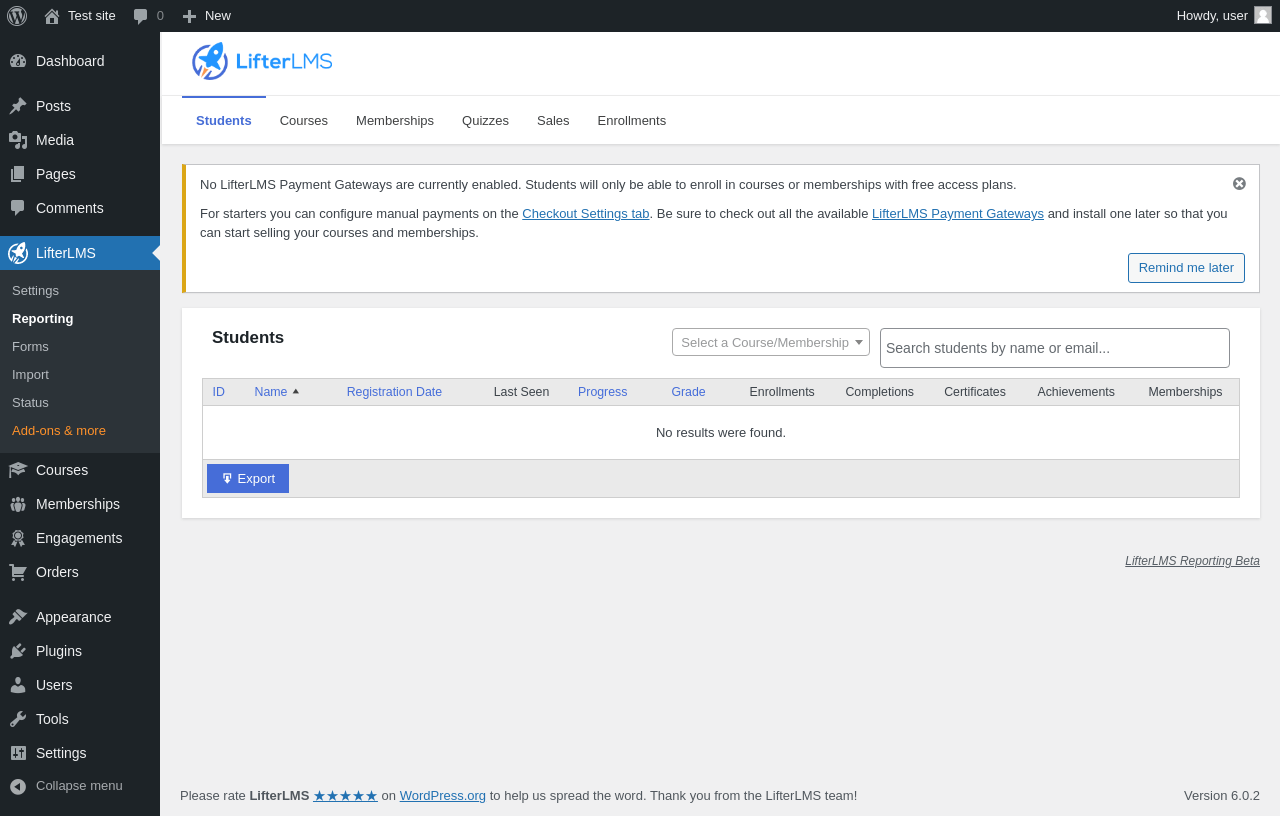Image resolution: width=1280 pixels, height=816 pixels.
Task: Click the Version 6.0.2 footer text
Action: 1222,796
